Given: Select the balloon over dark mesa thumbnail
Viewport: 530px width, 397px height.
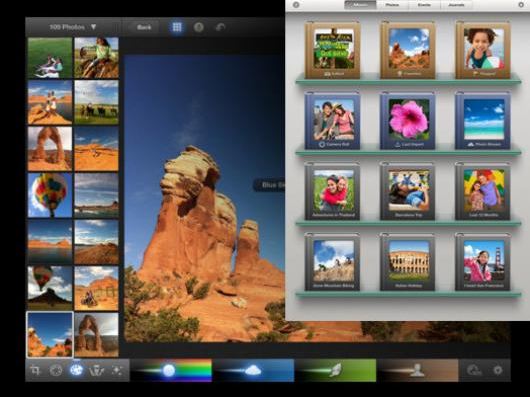Looking at the screenshot, I should 50,288.
